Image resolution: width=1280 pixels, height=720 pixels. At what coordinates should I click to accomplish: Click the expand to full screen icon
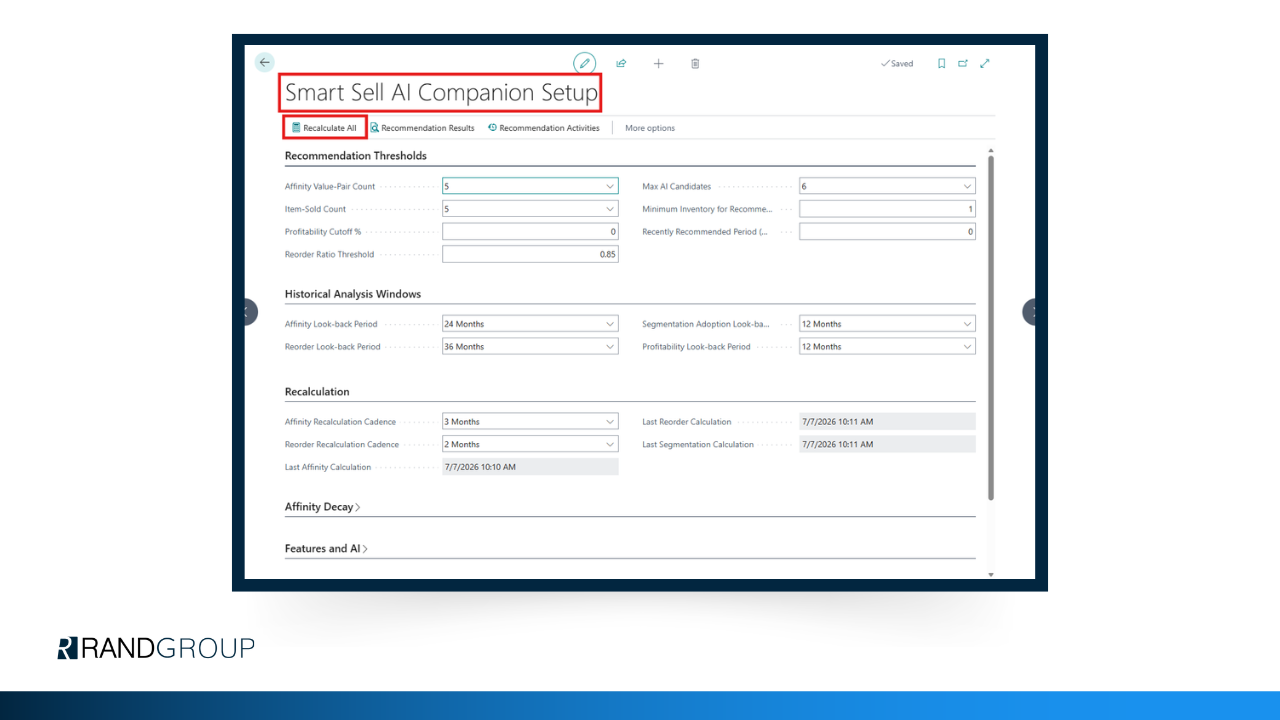[985, 63]
